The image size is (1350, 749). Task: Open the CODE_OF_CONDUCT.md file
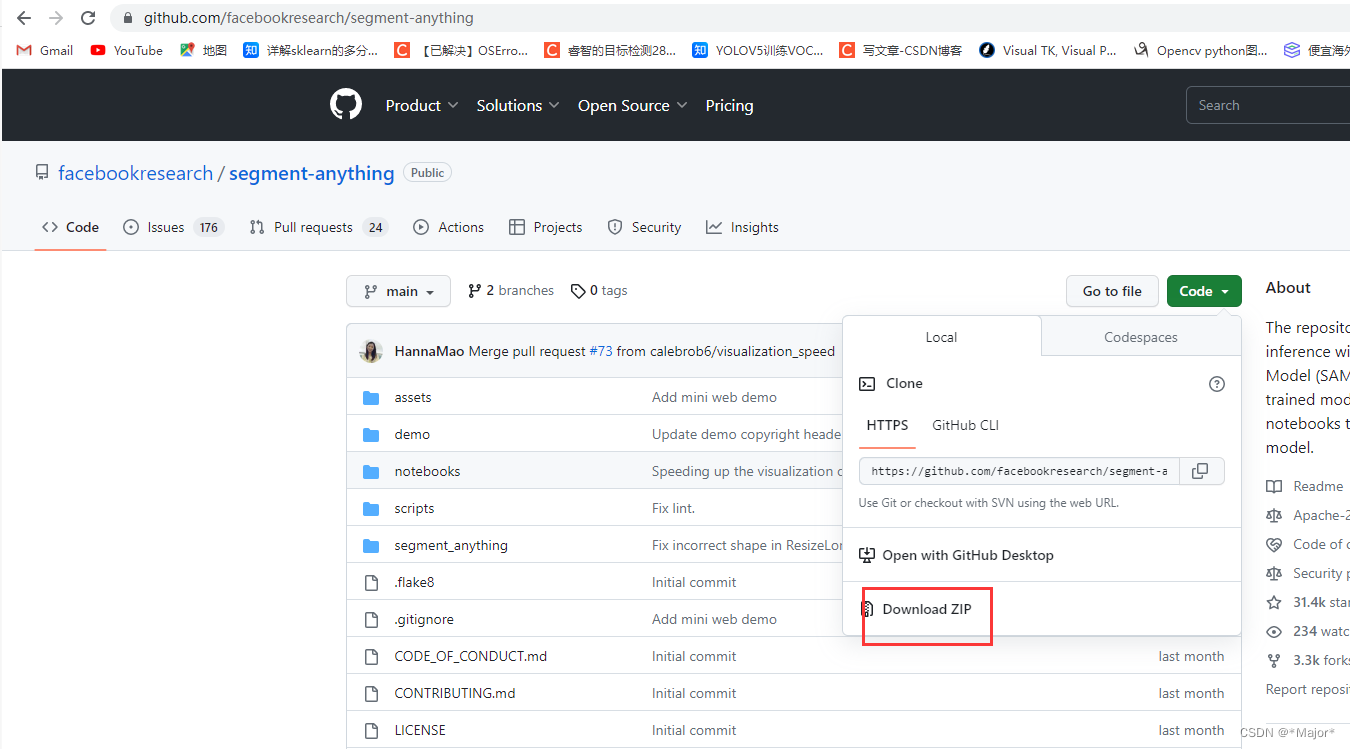pyautogui.click(x=471, y=657)
